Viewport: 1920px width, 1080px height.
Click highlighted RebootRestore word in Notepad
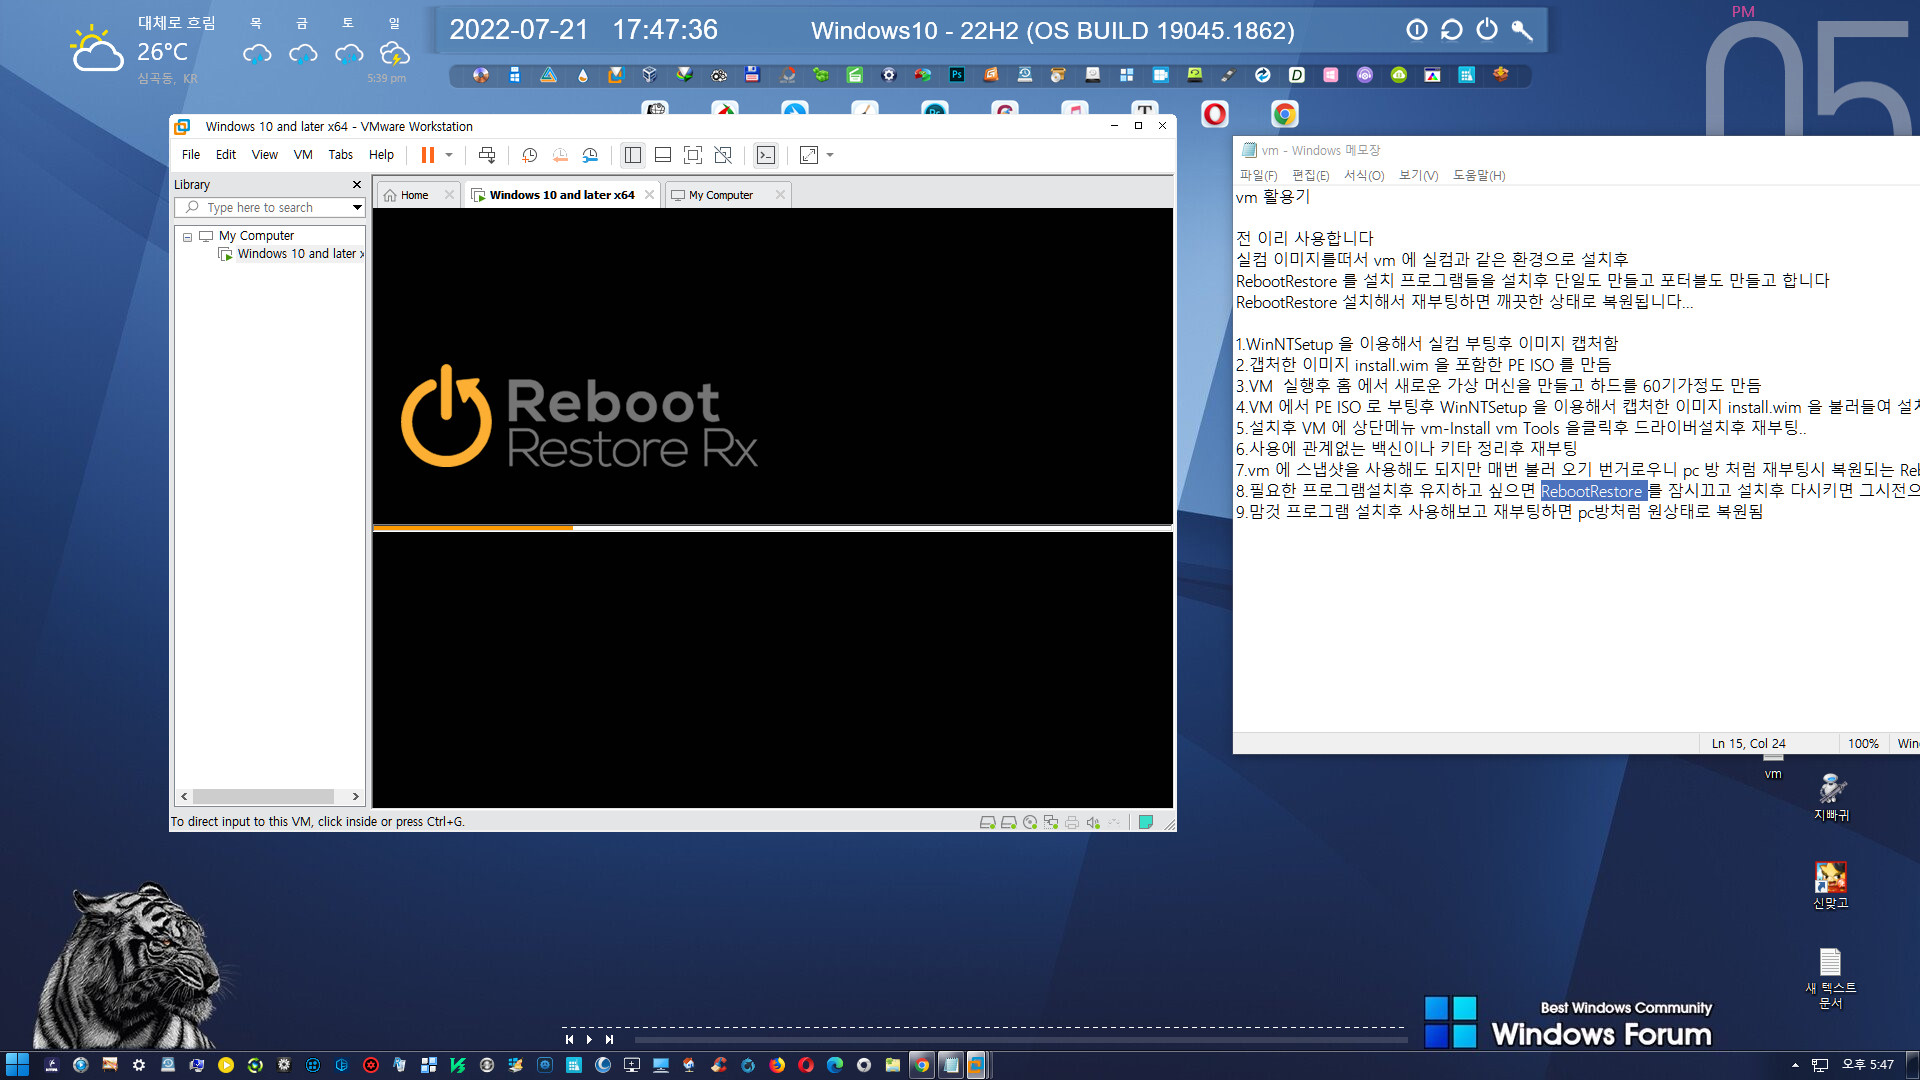tap(1592, 491)
